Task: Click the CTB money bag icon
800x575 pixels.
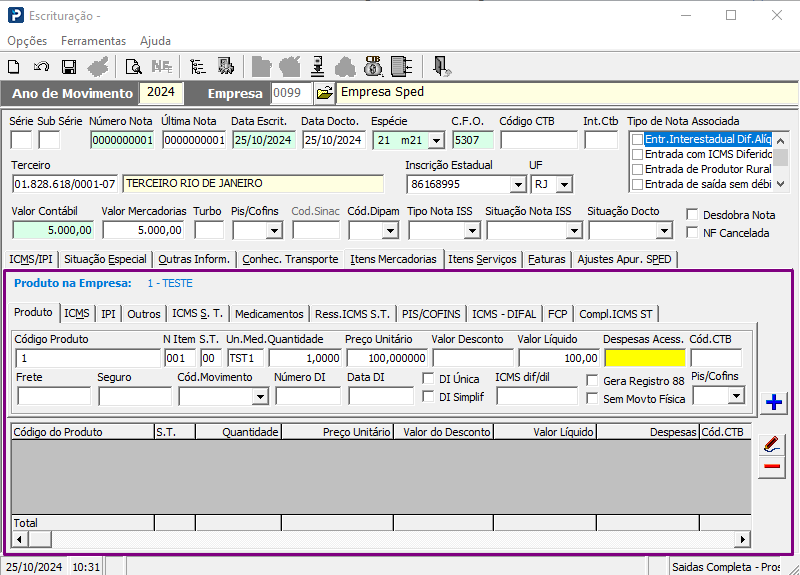Action: click(x=373, y=67)
